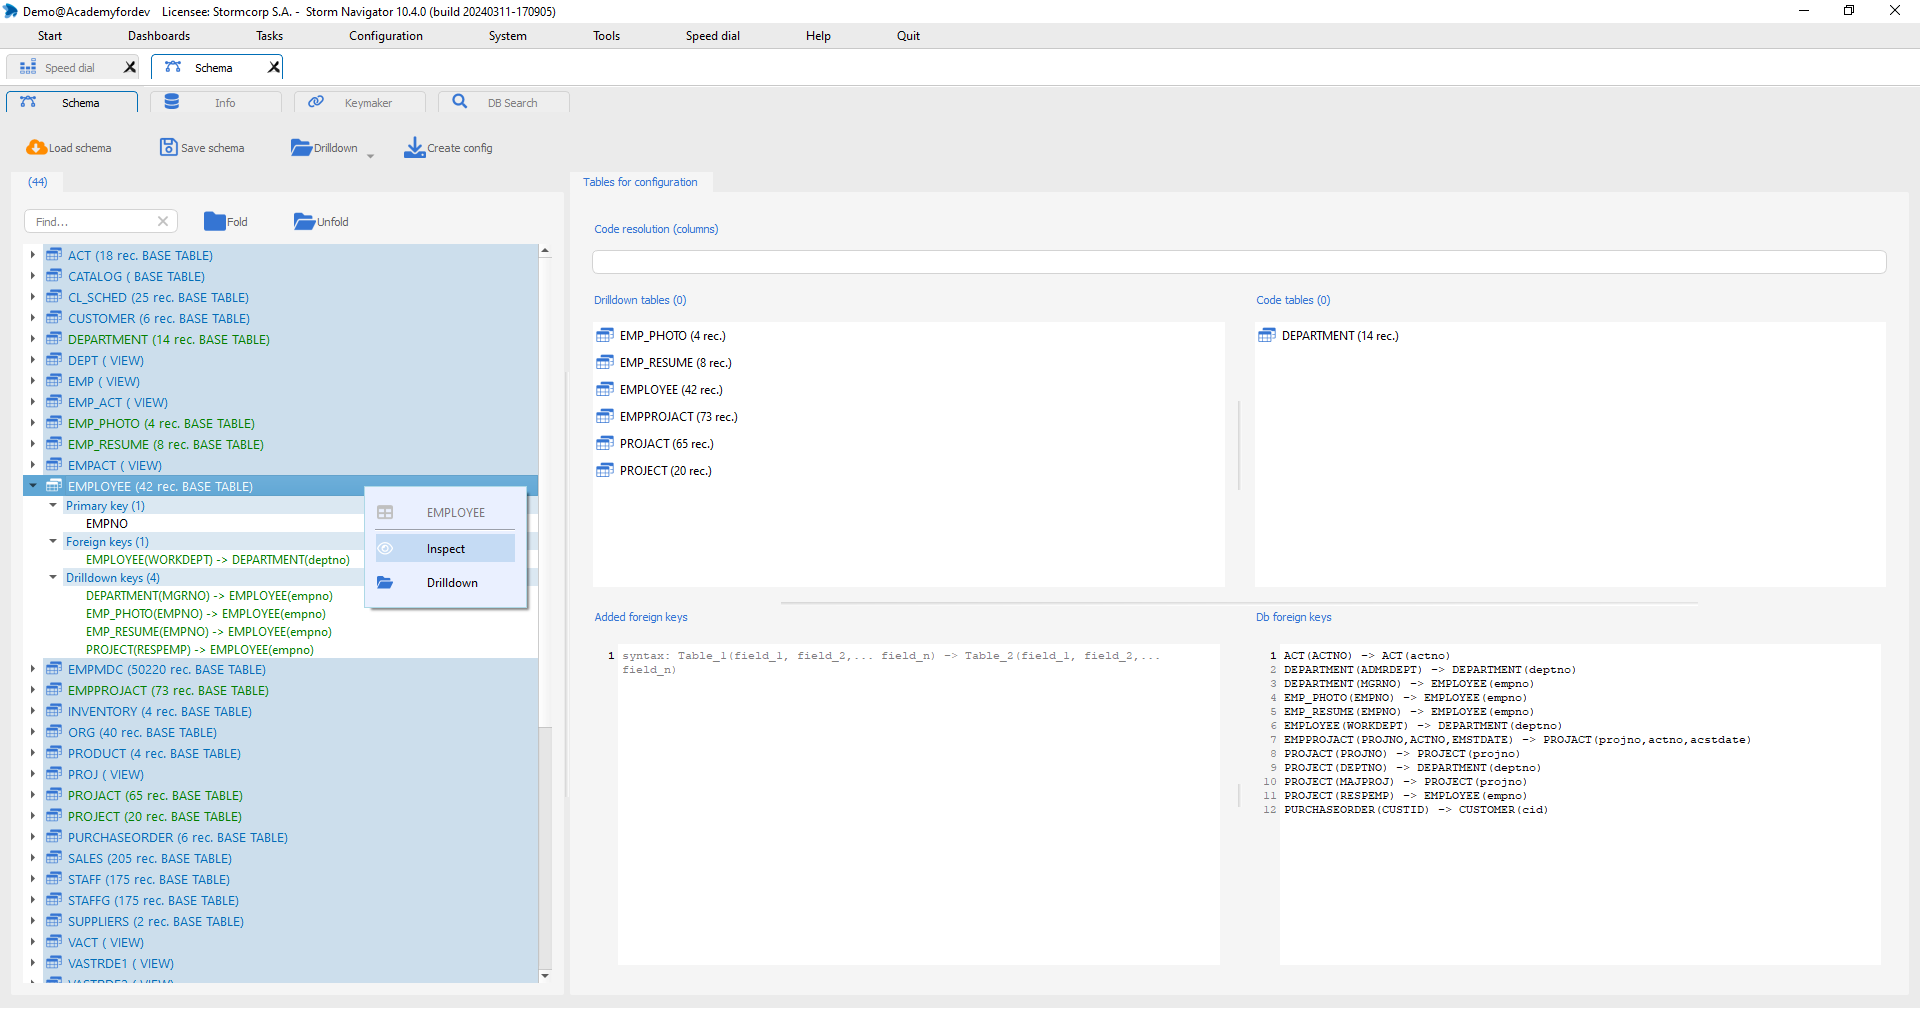Screen dimensions: 1920x1009
Task: Select the EMPNO primary key entry
Action: [x=107, y=524]
